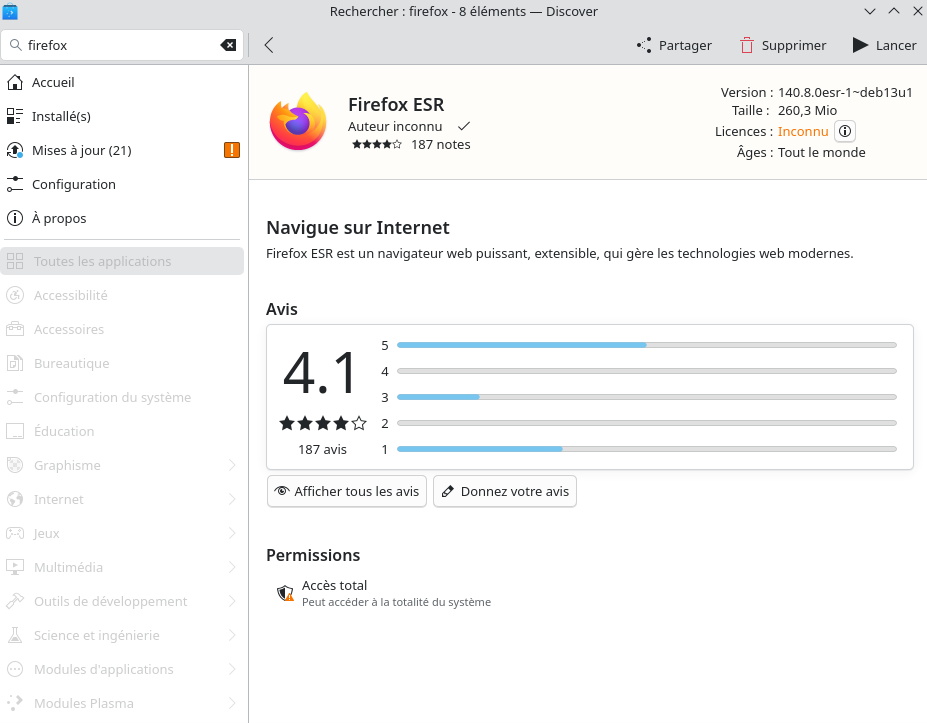Click the Firefox ESR logo

tap(298, 122)
